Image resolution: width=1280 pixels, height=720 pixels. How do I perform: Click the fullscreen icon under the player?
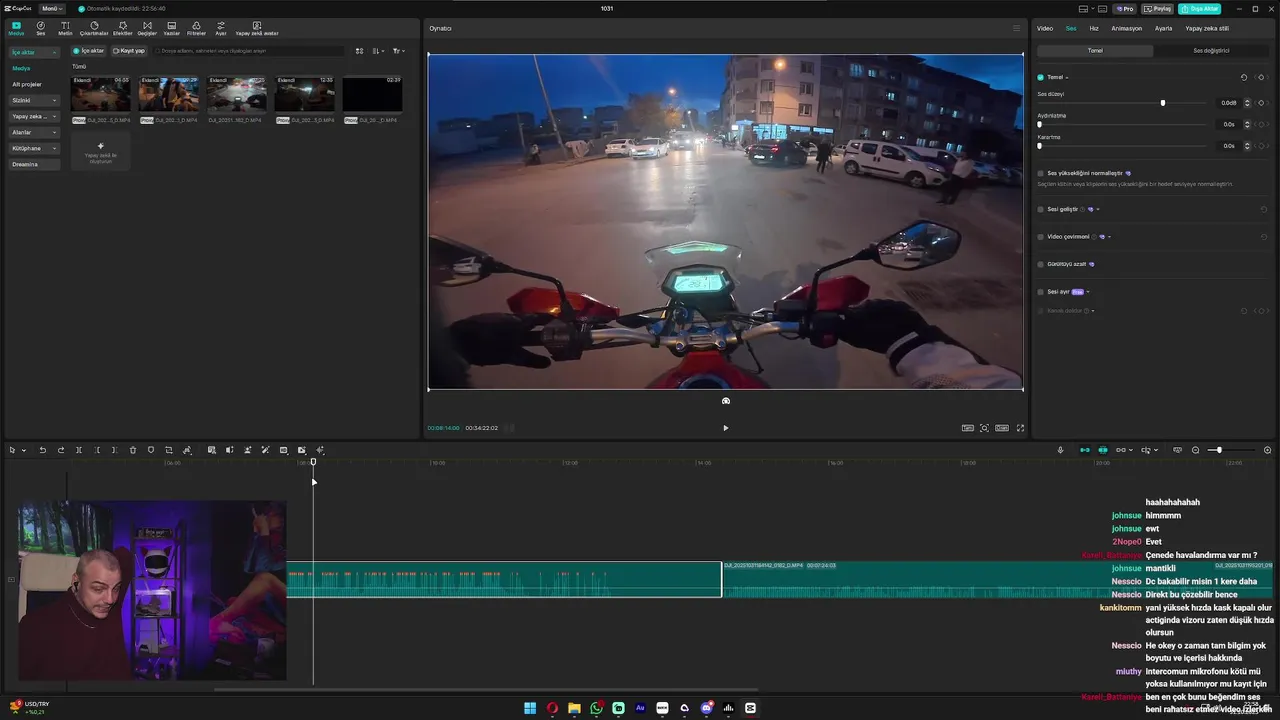click(x=1020, y=428)
